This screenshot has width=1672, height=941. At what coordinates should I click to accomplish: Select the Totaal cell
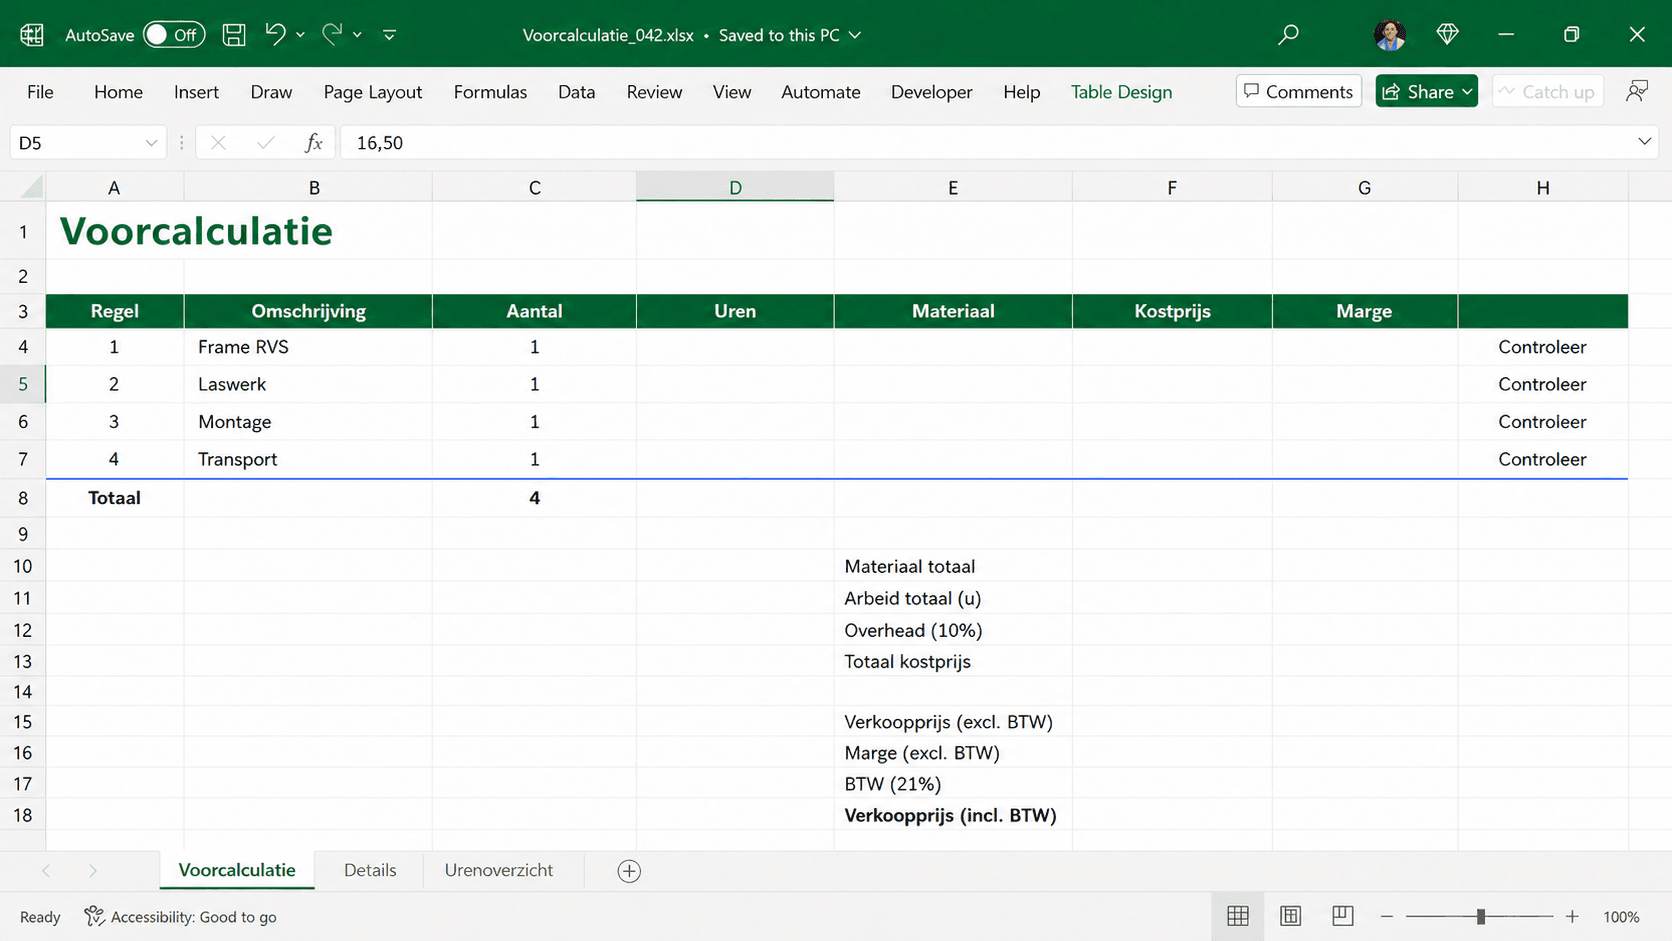(x=114, y=498)
